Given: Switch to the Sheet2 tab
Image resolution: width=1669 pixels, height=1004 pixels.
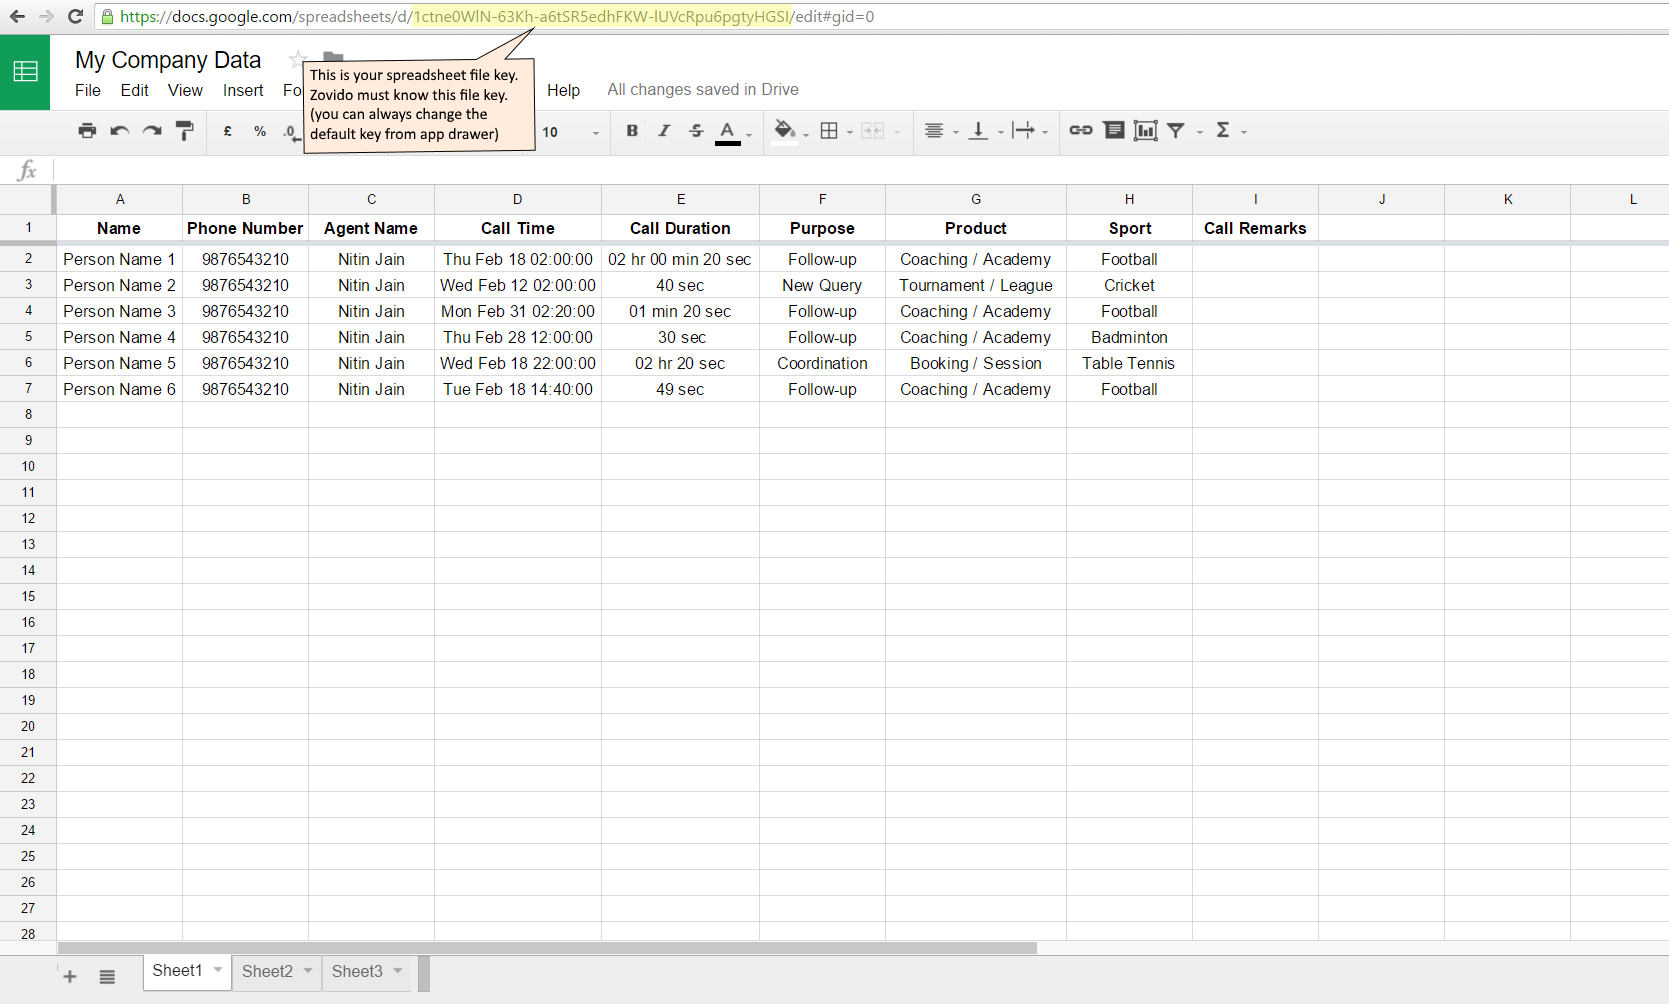Looking at the screenshot, I should (267, 971).
